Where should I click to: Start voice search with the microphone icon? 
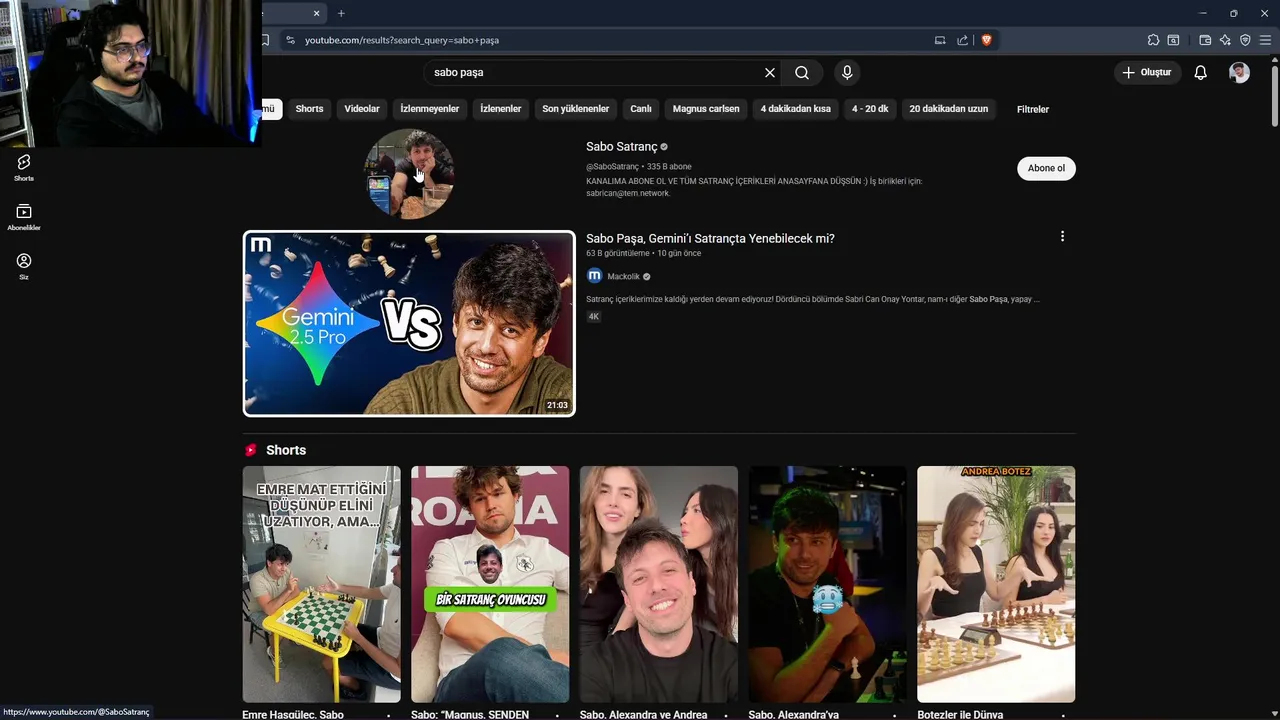847,72
